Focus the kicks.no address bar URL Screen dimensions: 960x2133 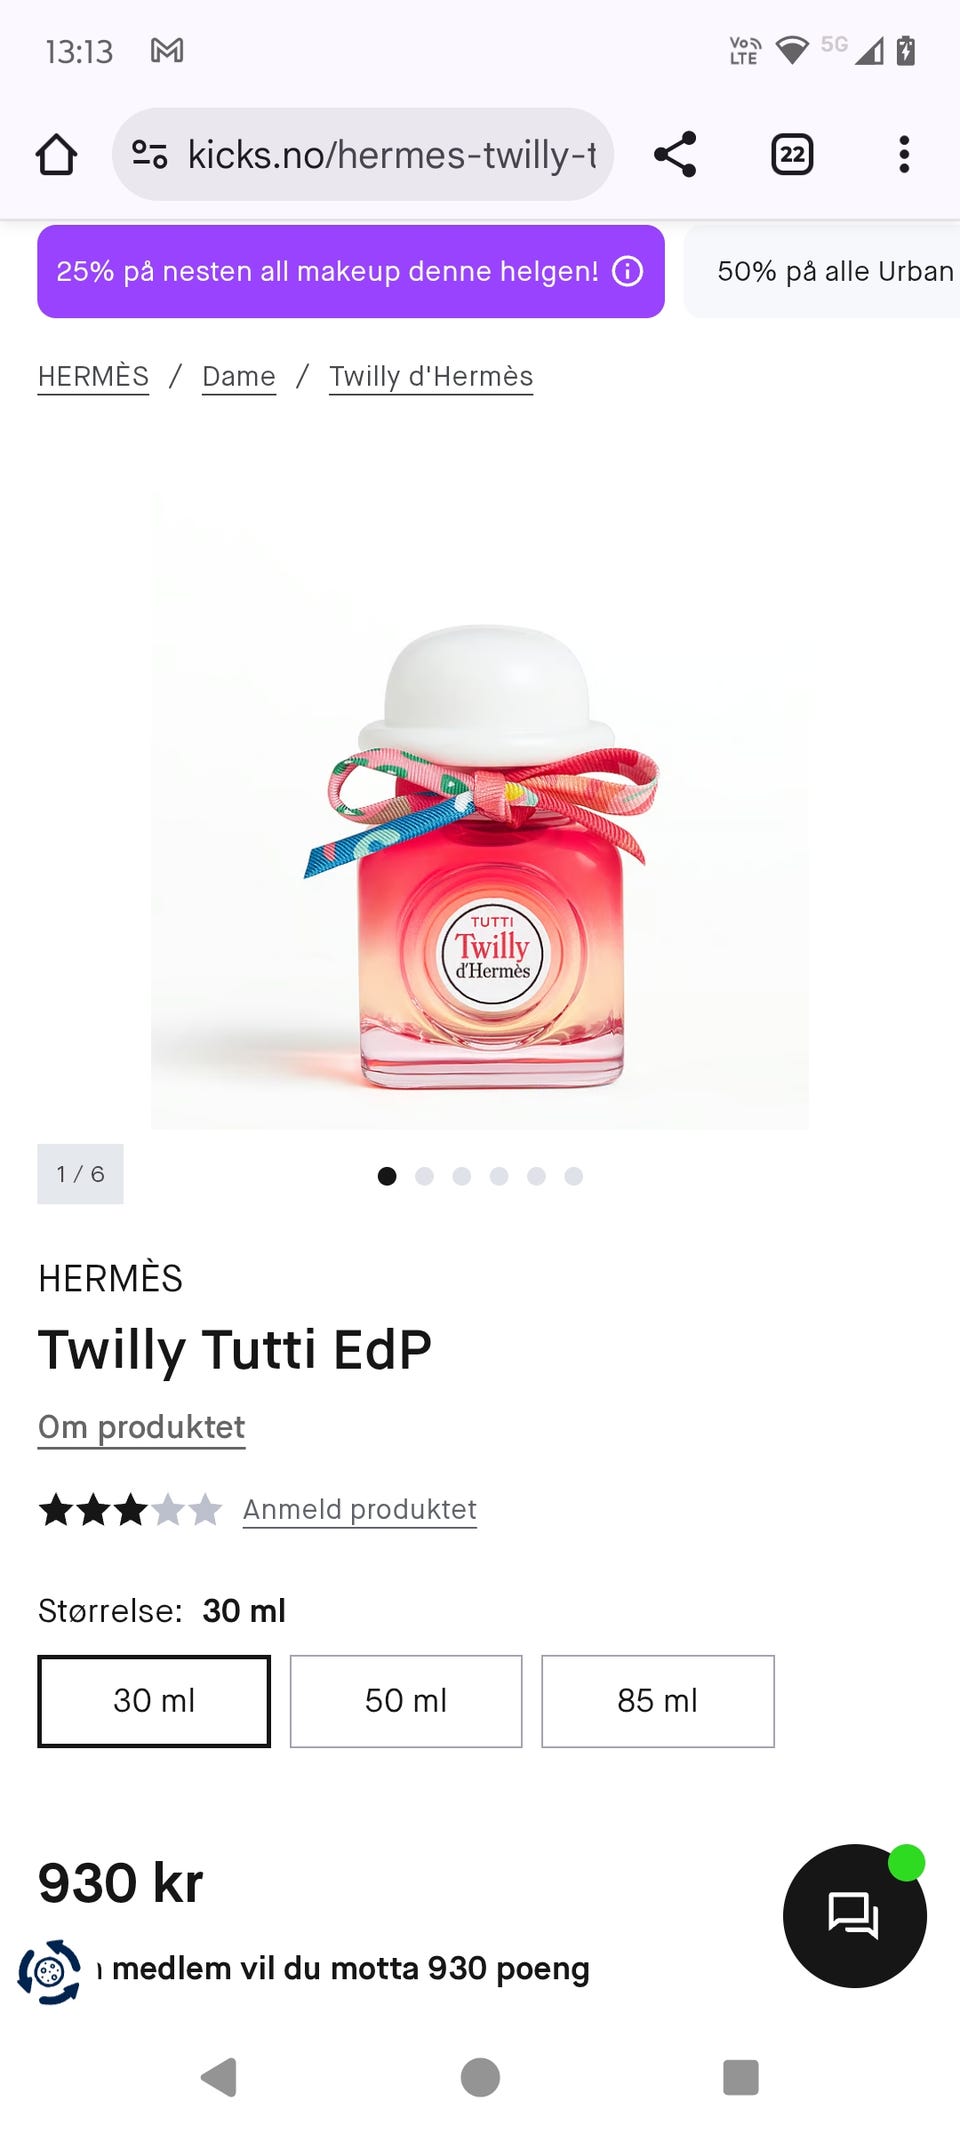point(392,155)
